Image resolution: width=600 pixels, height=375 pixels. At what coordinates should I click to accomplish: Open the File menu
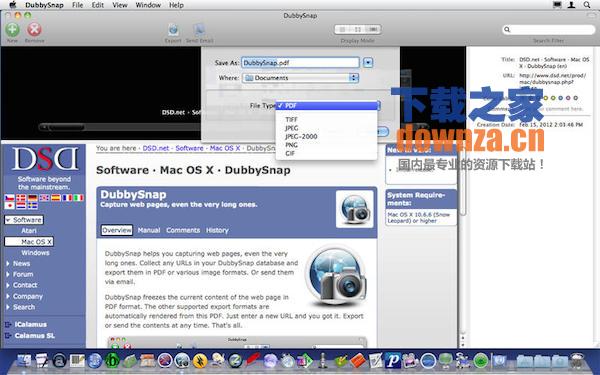[78, 5]
